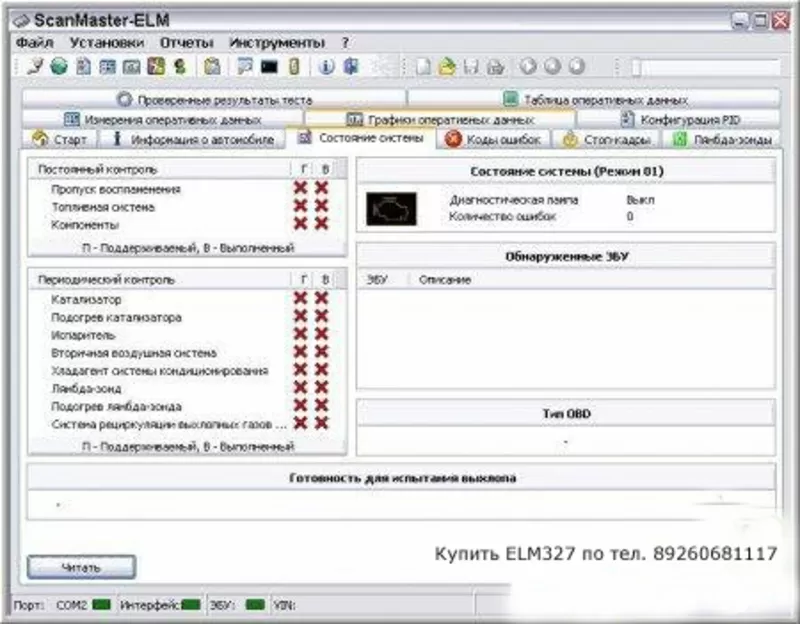
Task: Click the blue table grid toolbar icon
Action: click(x=107, y=66)
